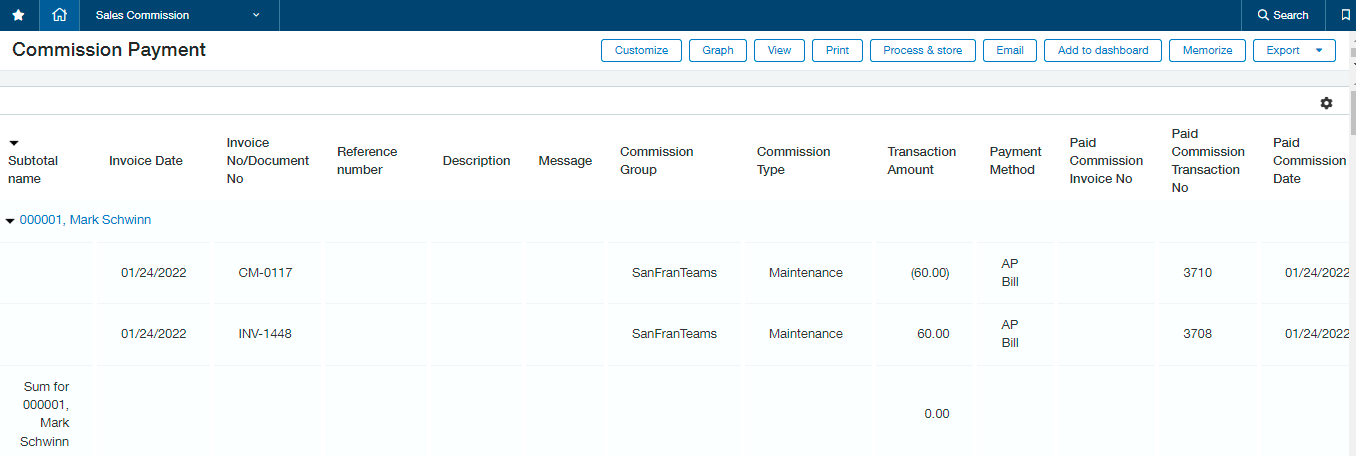The width and height of the screenshot is (1356, 456).
Task: Open the 000001, Mark Schwinn link
Action: click(85, 220)
